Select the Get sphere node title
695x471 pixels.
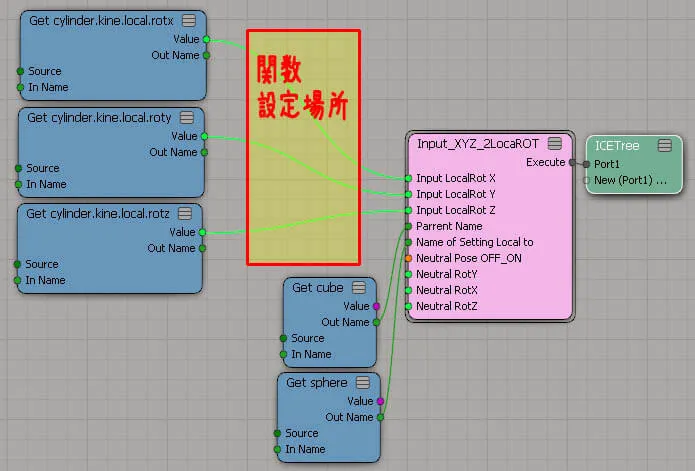click(316, 382)
